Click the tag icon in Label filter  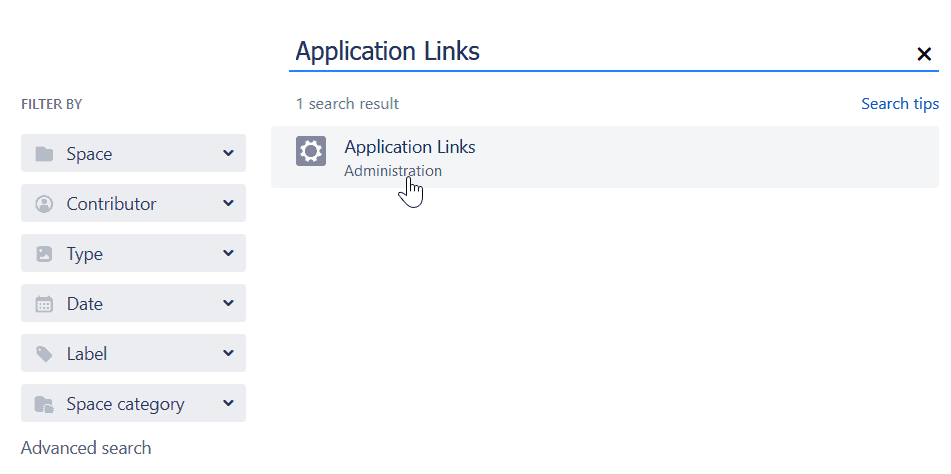click(44, 354)
